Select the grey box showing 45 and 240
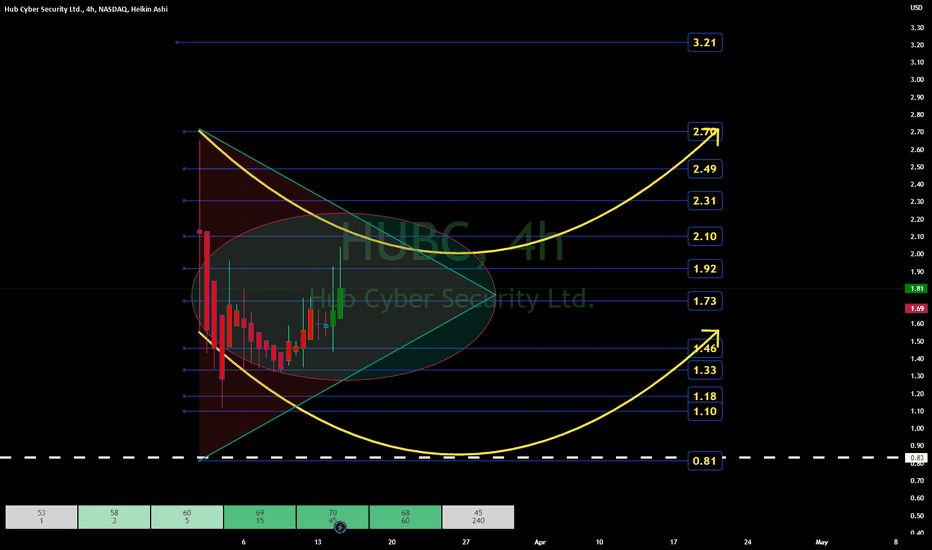Image resolution: width=932 pixels, height=550 pixels. coord(478,517)
